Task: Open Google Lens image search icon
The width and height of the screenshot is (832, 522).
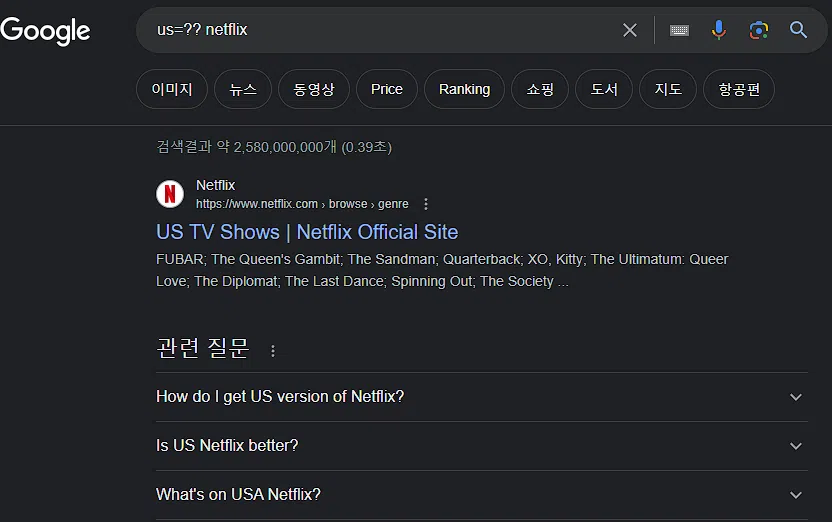Action: click(759, 30)
